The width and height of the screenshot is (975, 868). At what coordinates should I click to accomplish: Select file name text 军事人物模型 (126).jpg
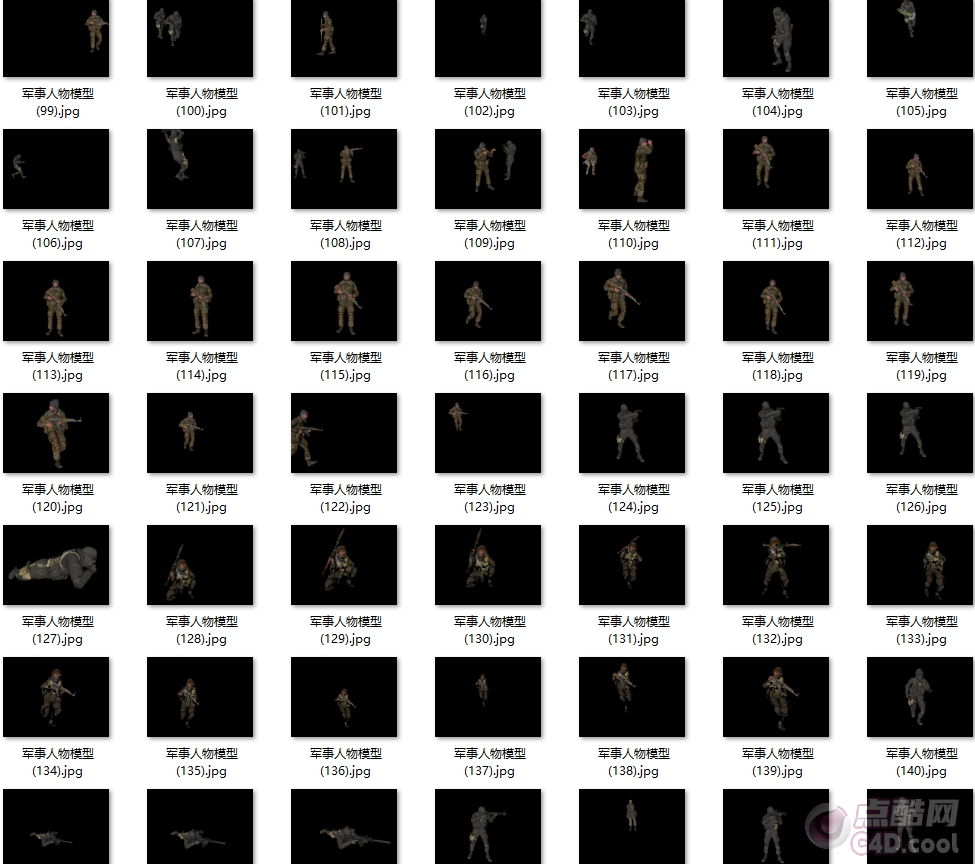pos(922,498)
